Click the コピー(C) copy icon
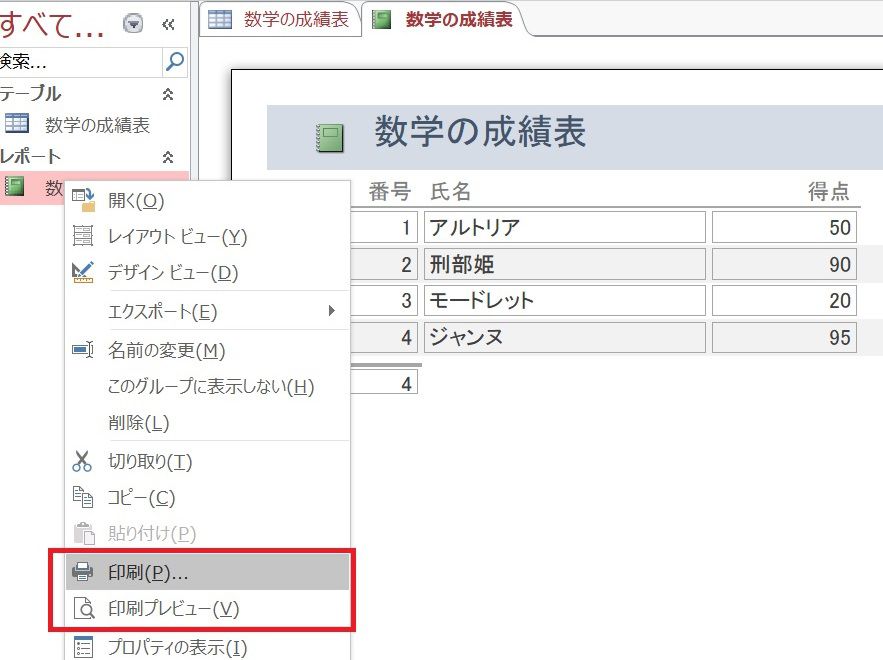The height and width of the screenshot is (660, 883). (x=83, y=497)
